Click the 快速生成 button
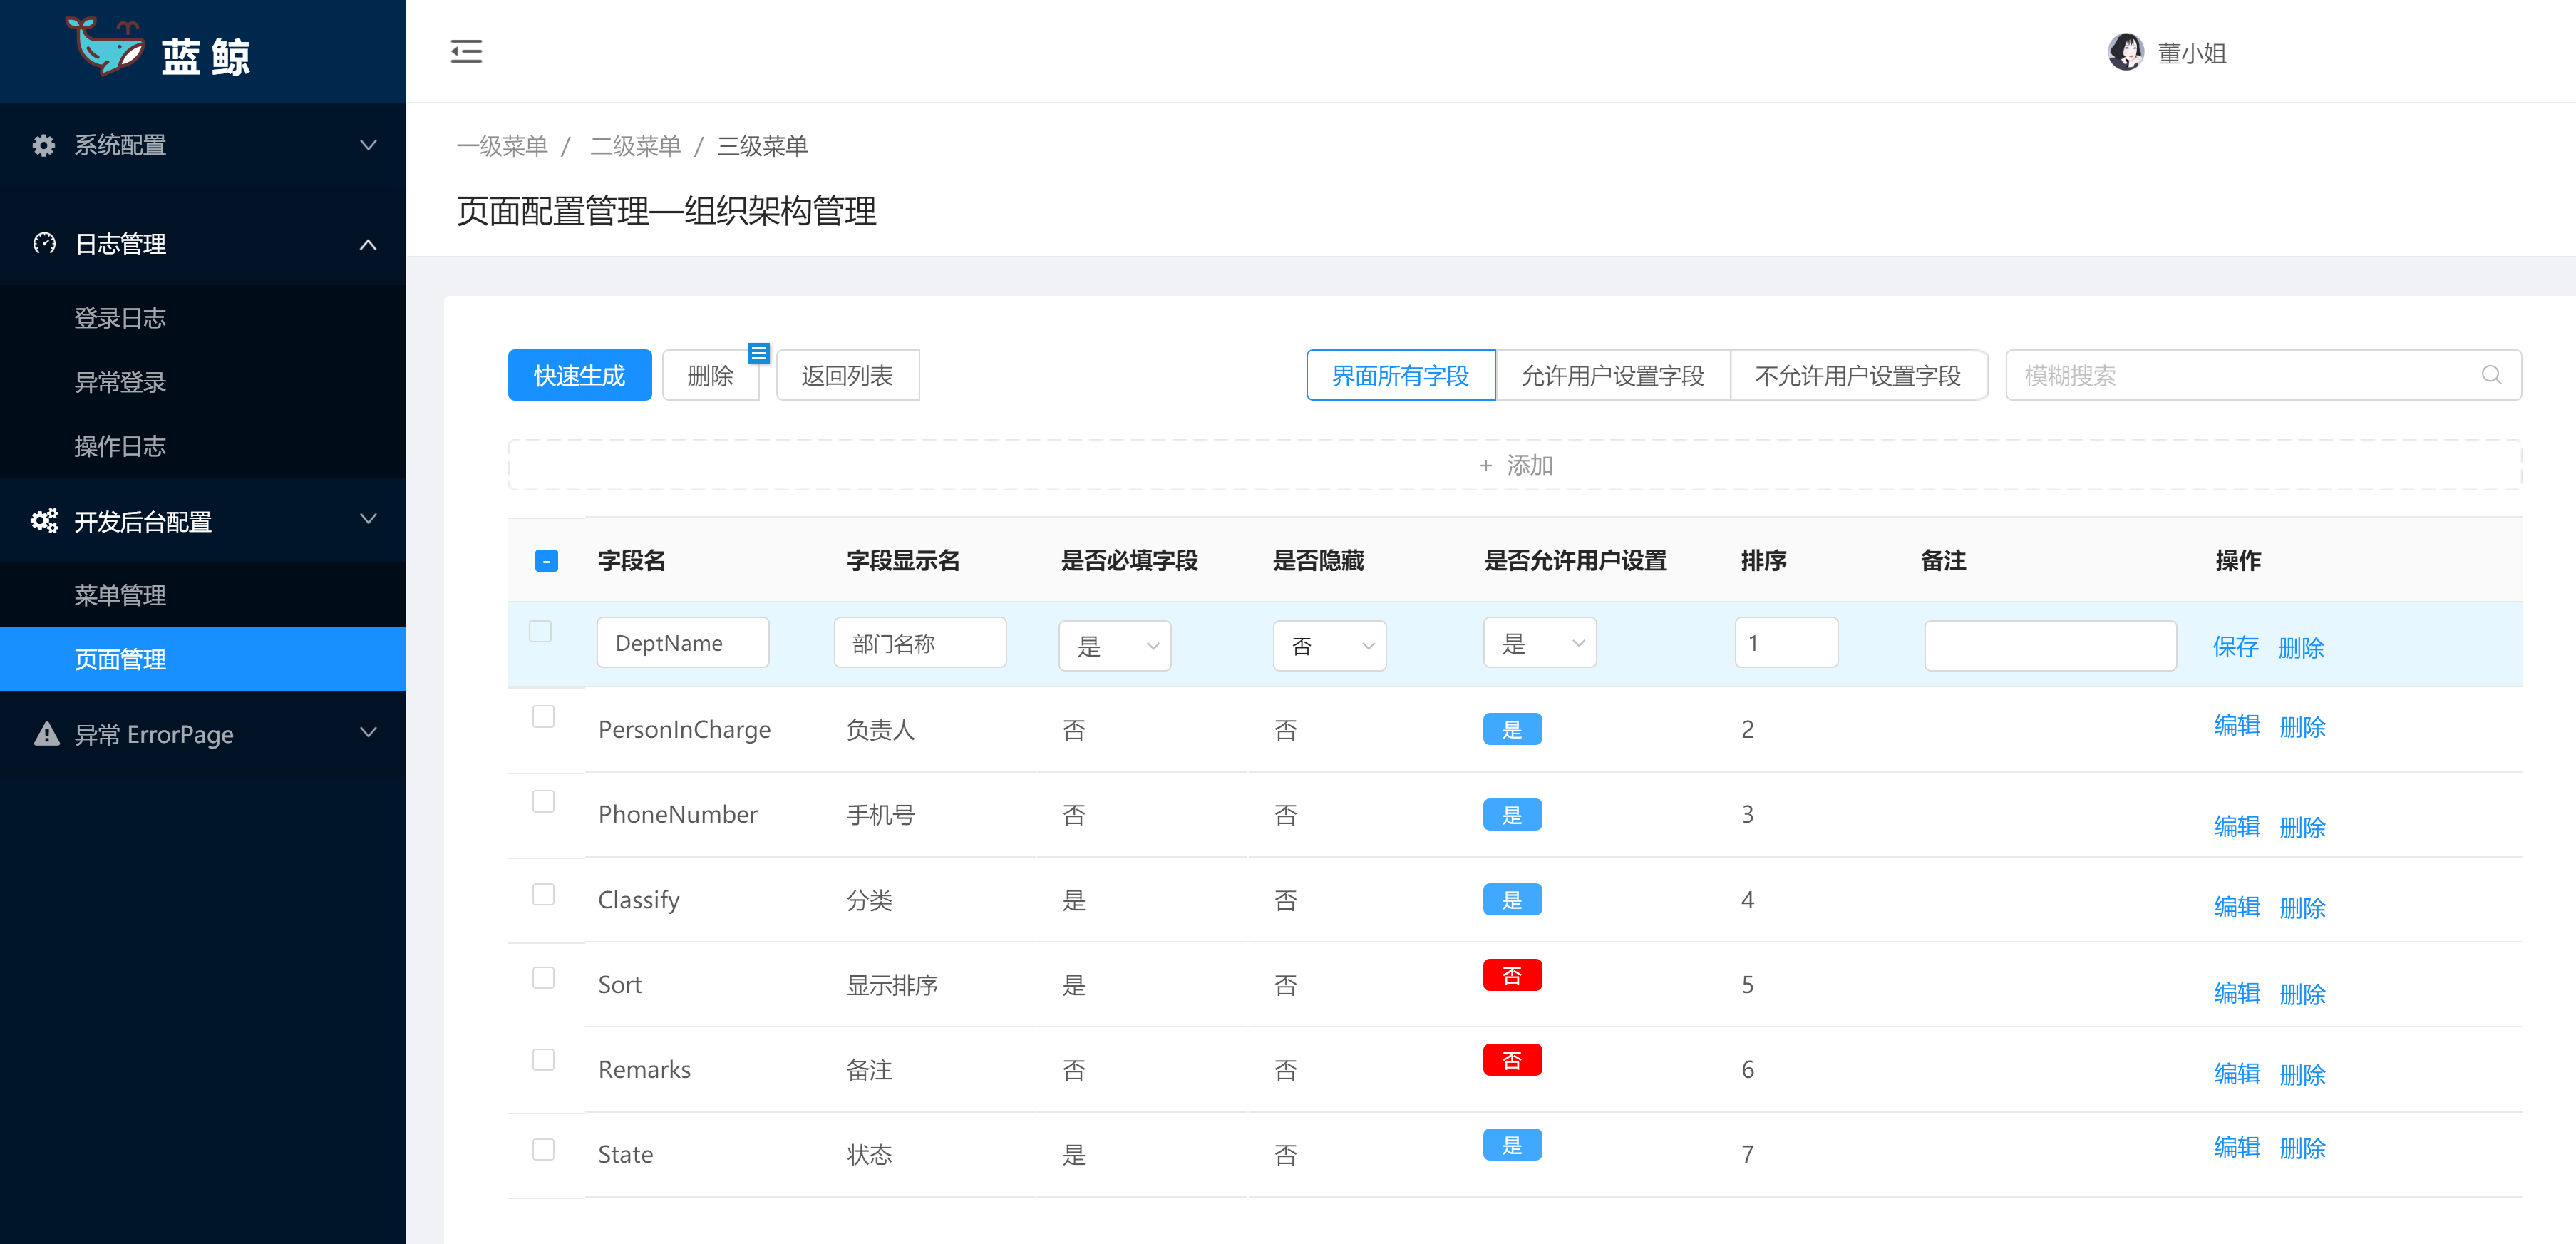Viewport: 2576px width, 1244px height. tap(579, 375)
